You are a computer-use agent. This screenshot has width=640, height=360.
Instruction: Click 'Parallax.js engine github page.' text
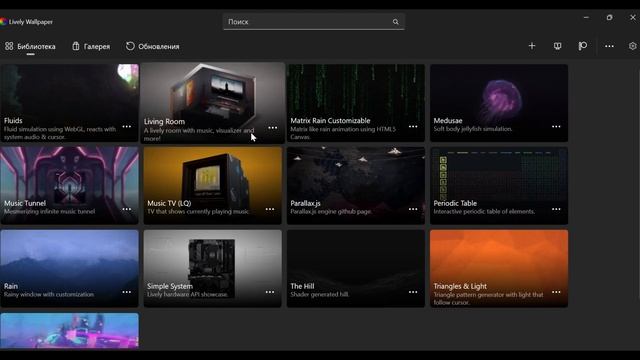331,211
